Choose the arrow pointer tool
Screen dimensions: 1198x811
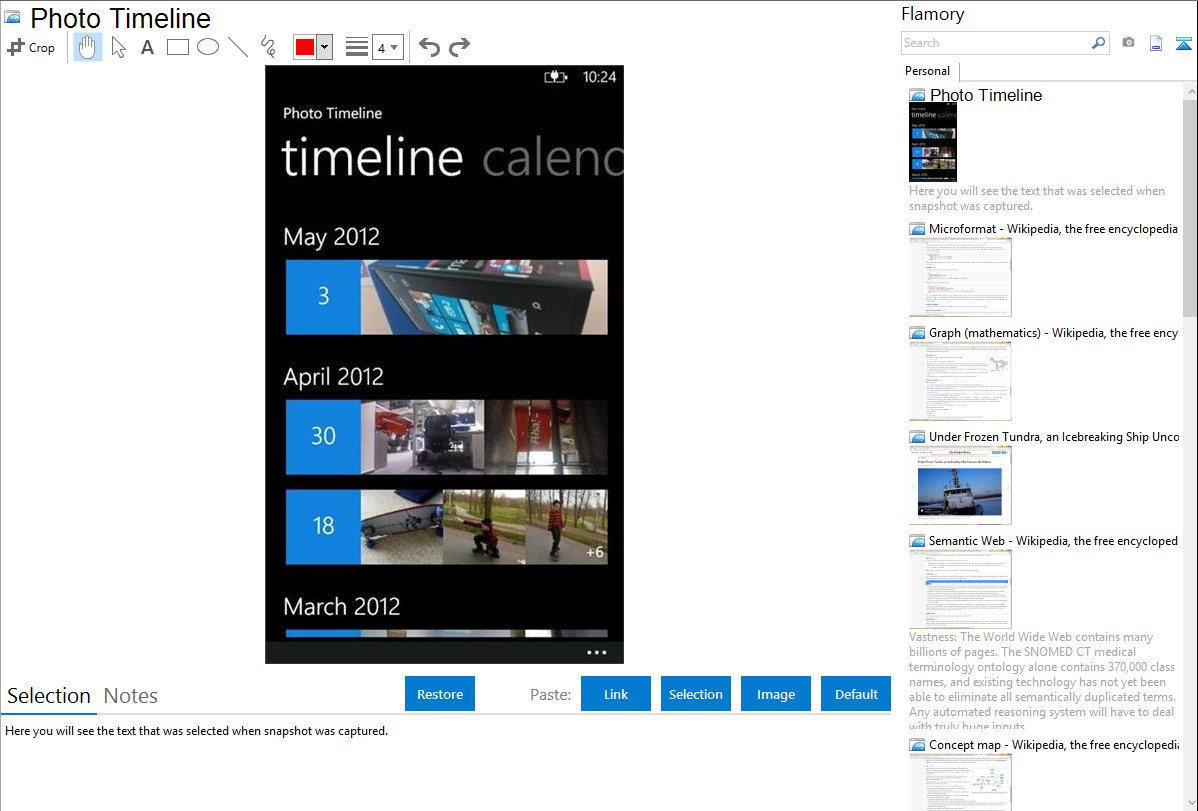point(118,47)
